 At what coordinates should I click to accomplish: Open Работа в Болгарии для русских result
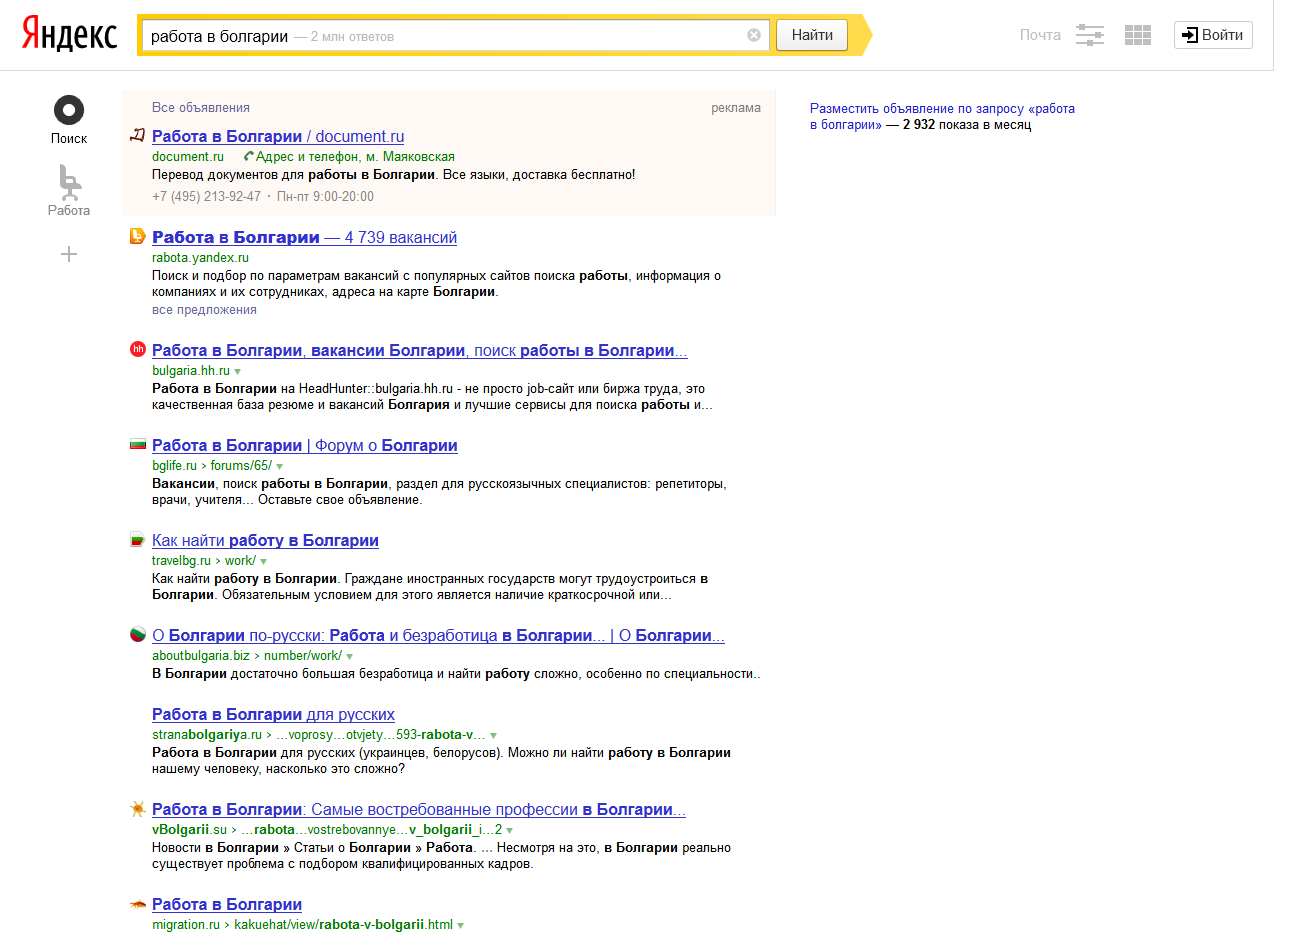click(273, 714)
